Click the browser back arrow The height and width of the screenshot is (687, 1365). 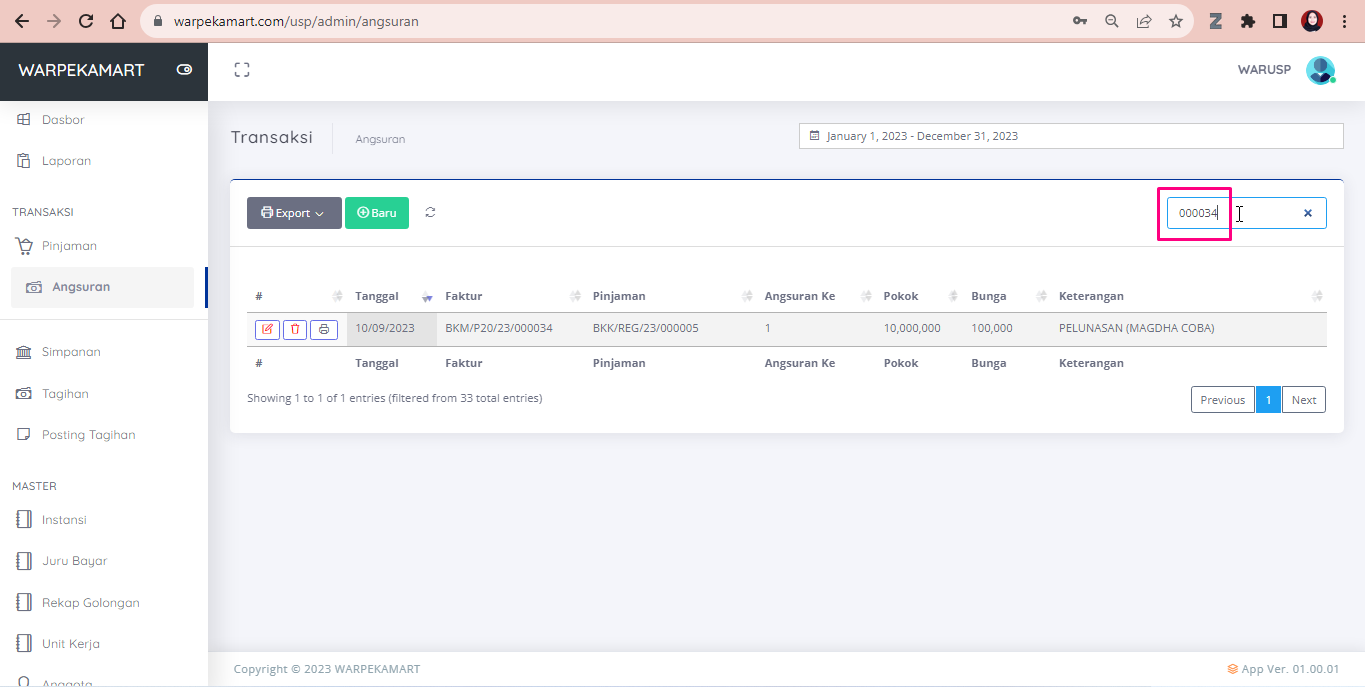22,21
